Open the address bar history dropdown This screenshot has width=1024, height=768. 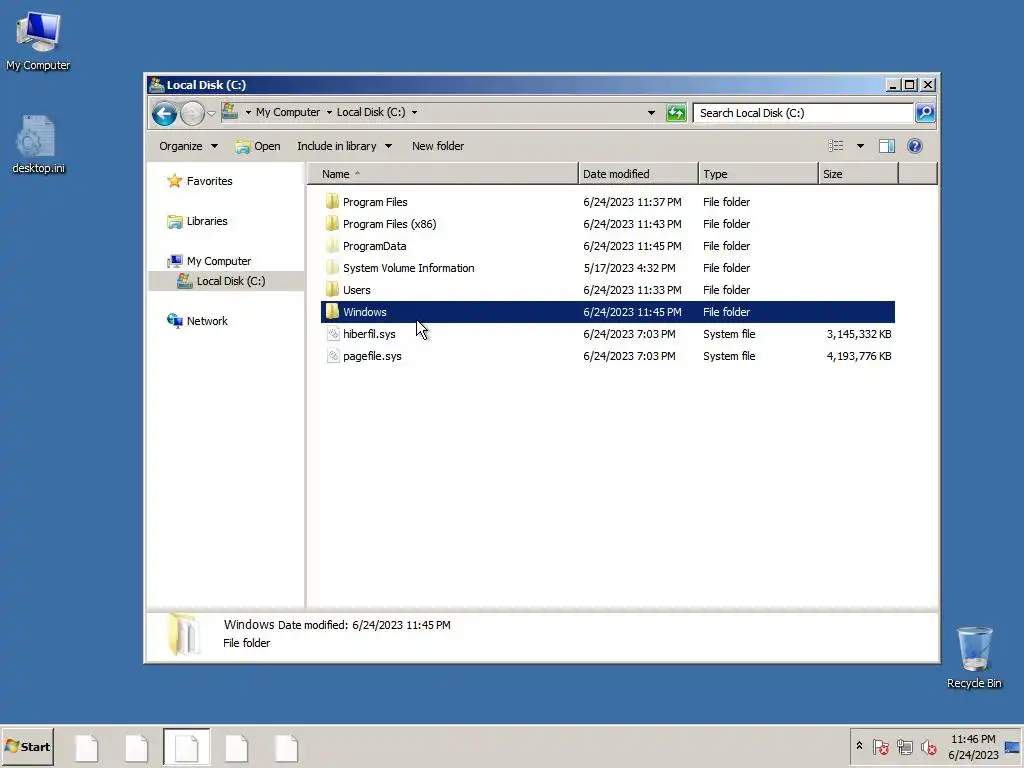pos(651,113)
